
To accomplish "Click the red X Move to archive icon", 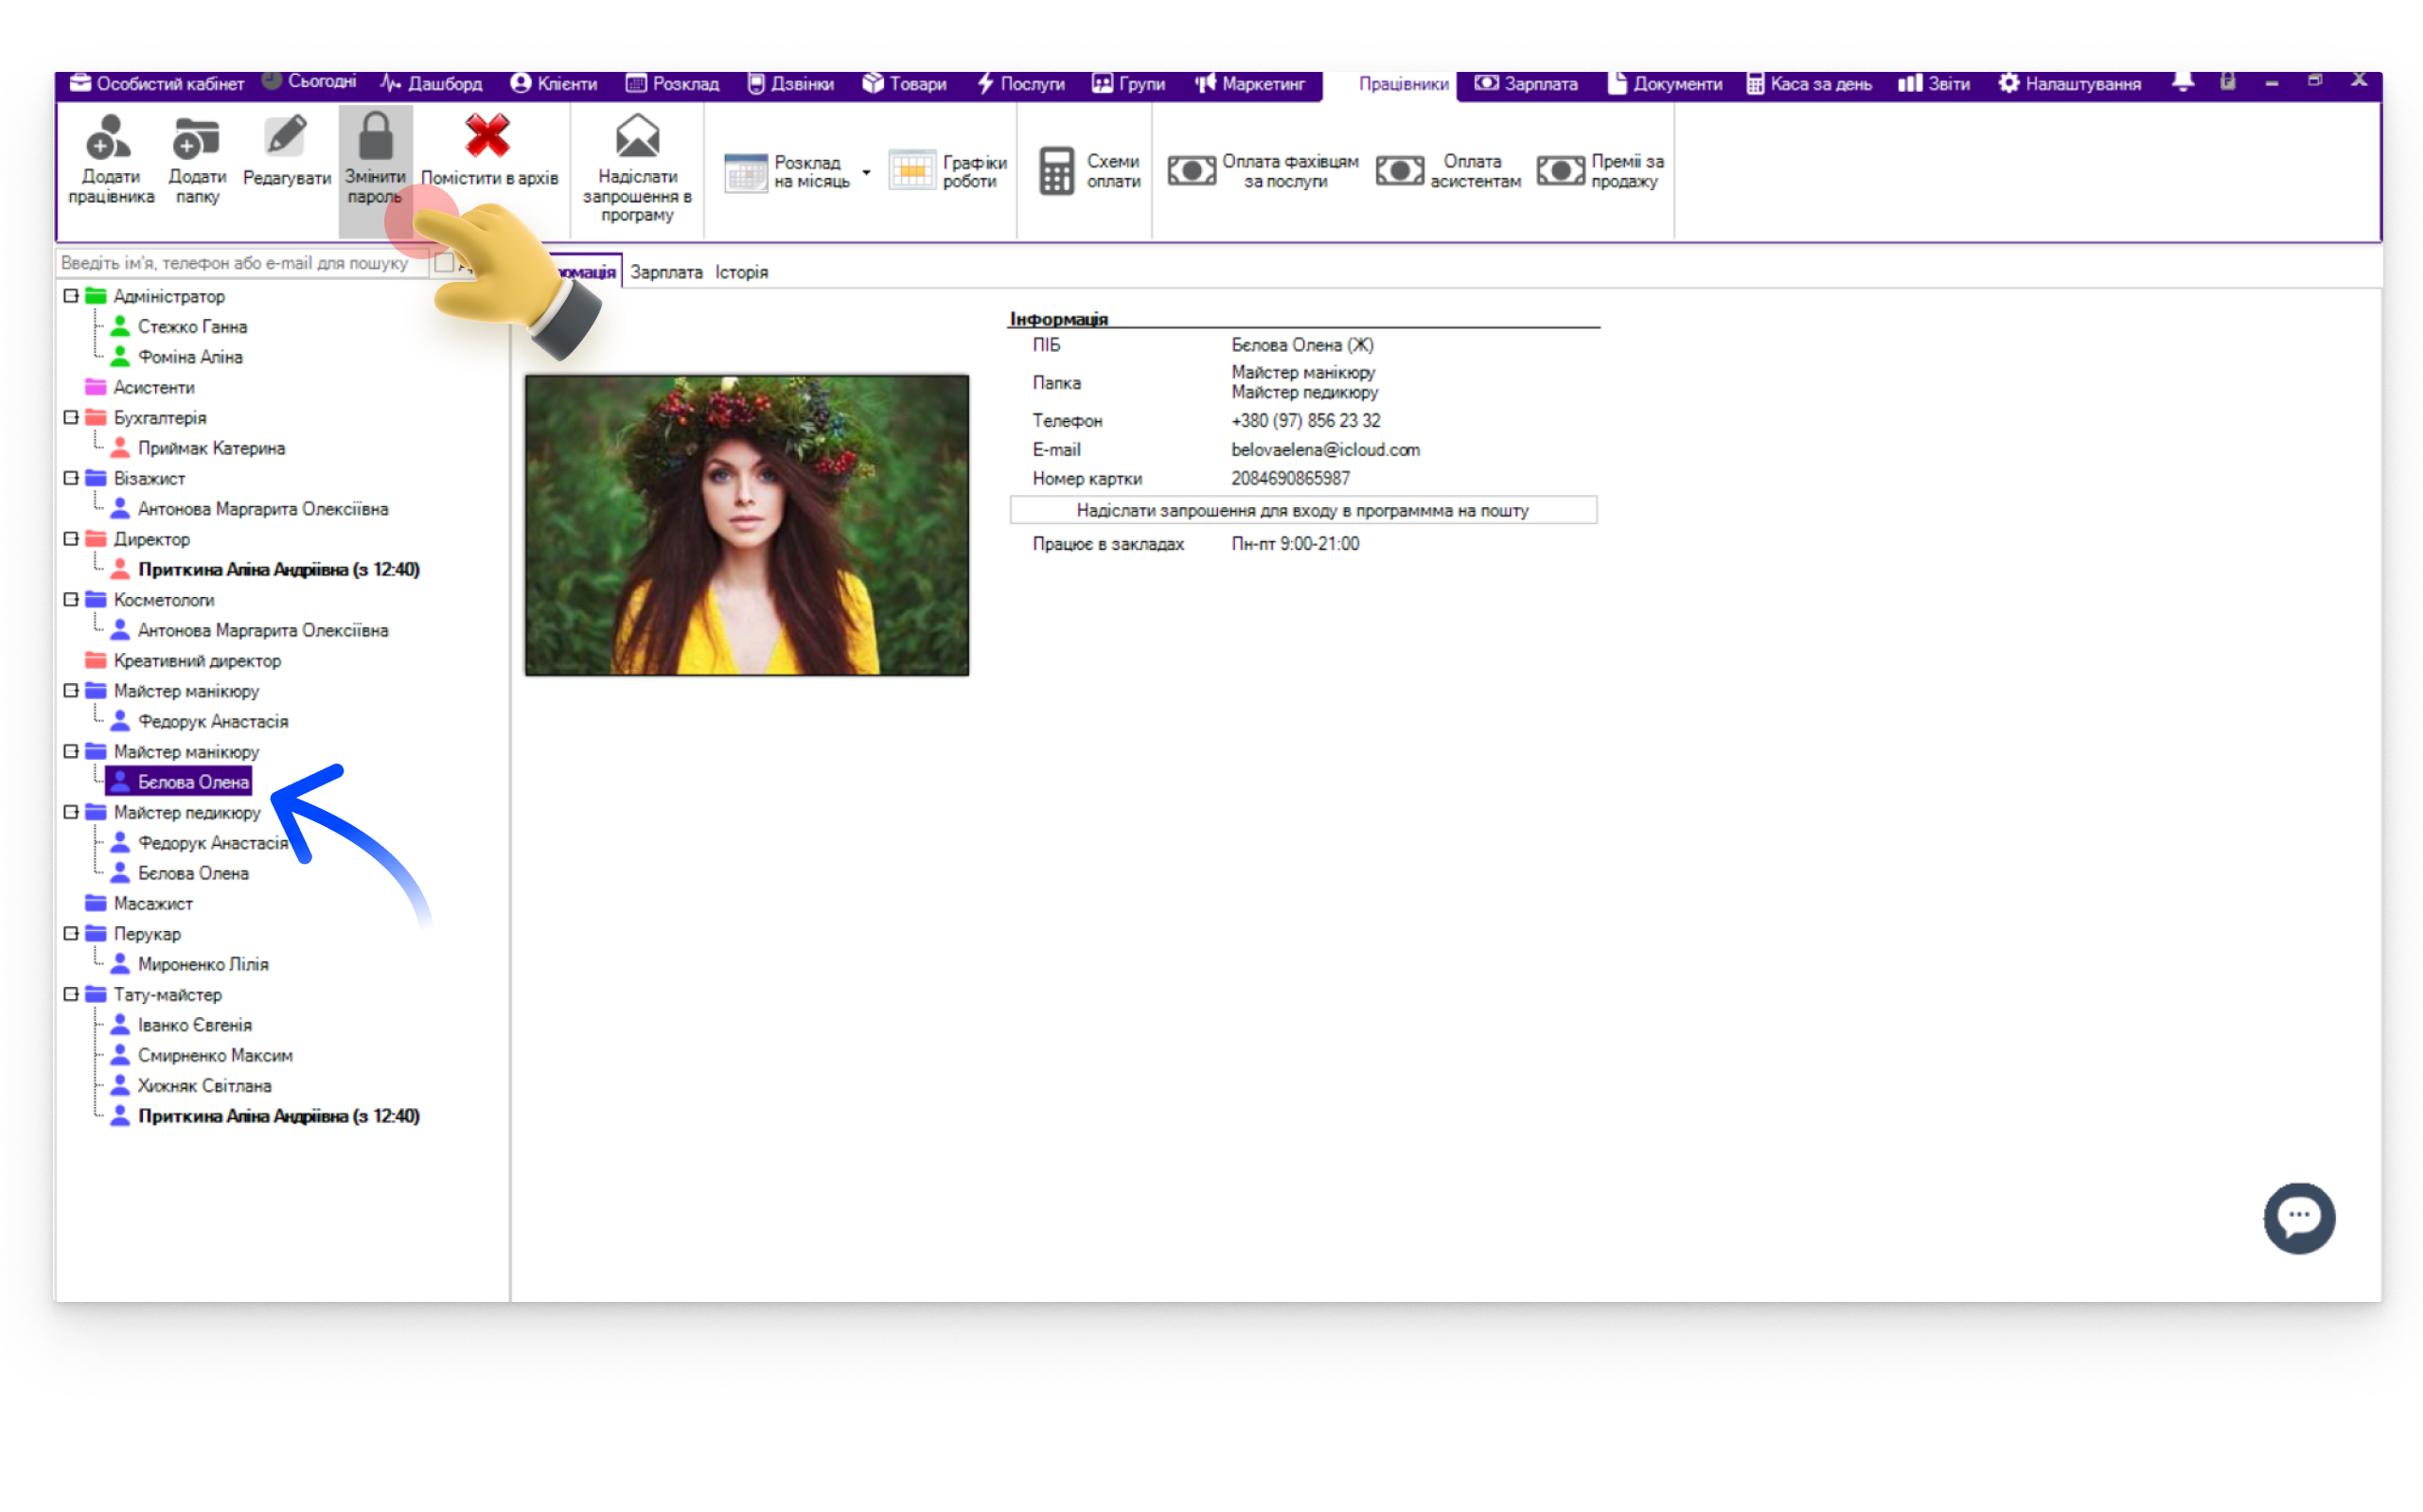I will [x=487, y=136].
